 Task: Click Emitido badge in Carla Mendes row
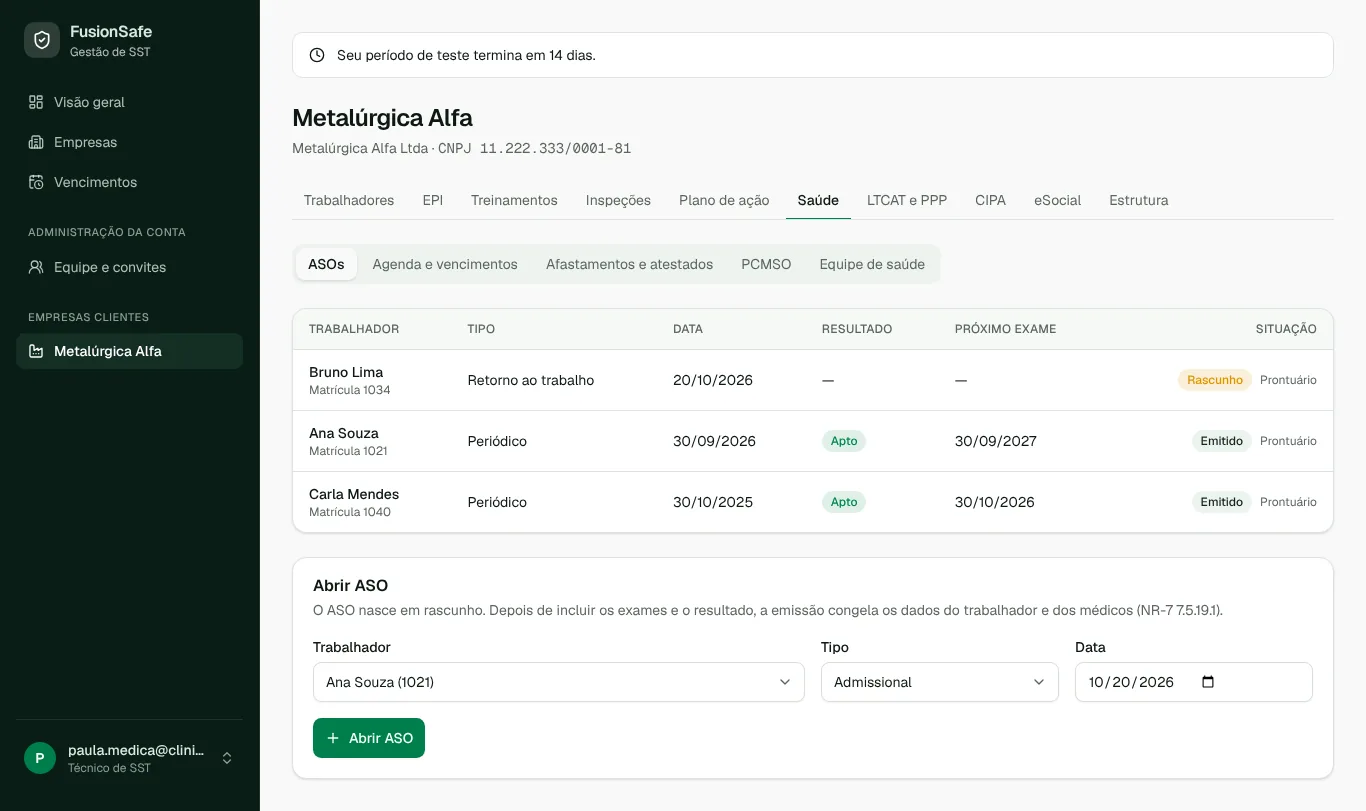[1222, 502]
